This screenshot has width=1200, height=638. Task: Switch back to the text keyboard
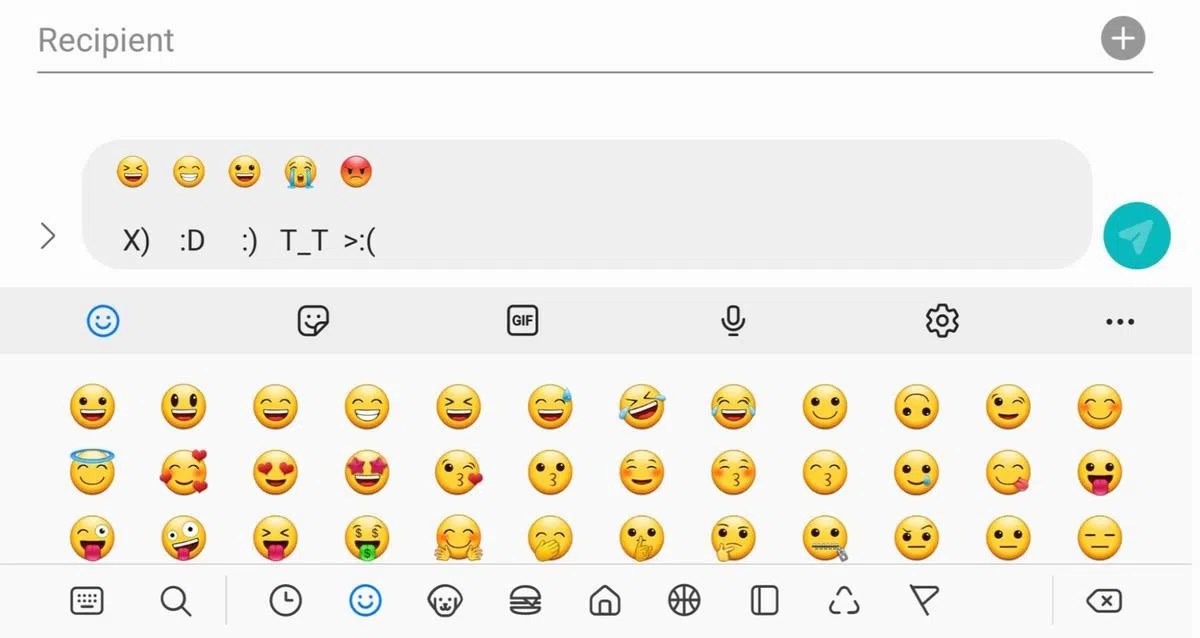point(88,600)
